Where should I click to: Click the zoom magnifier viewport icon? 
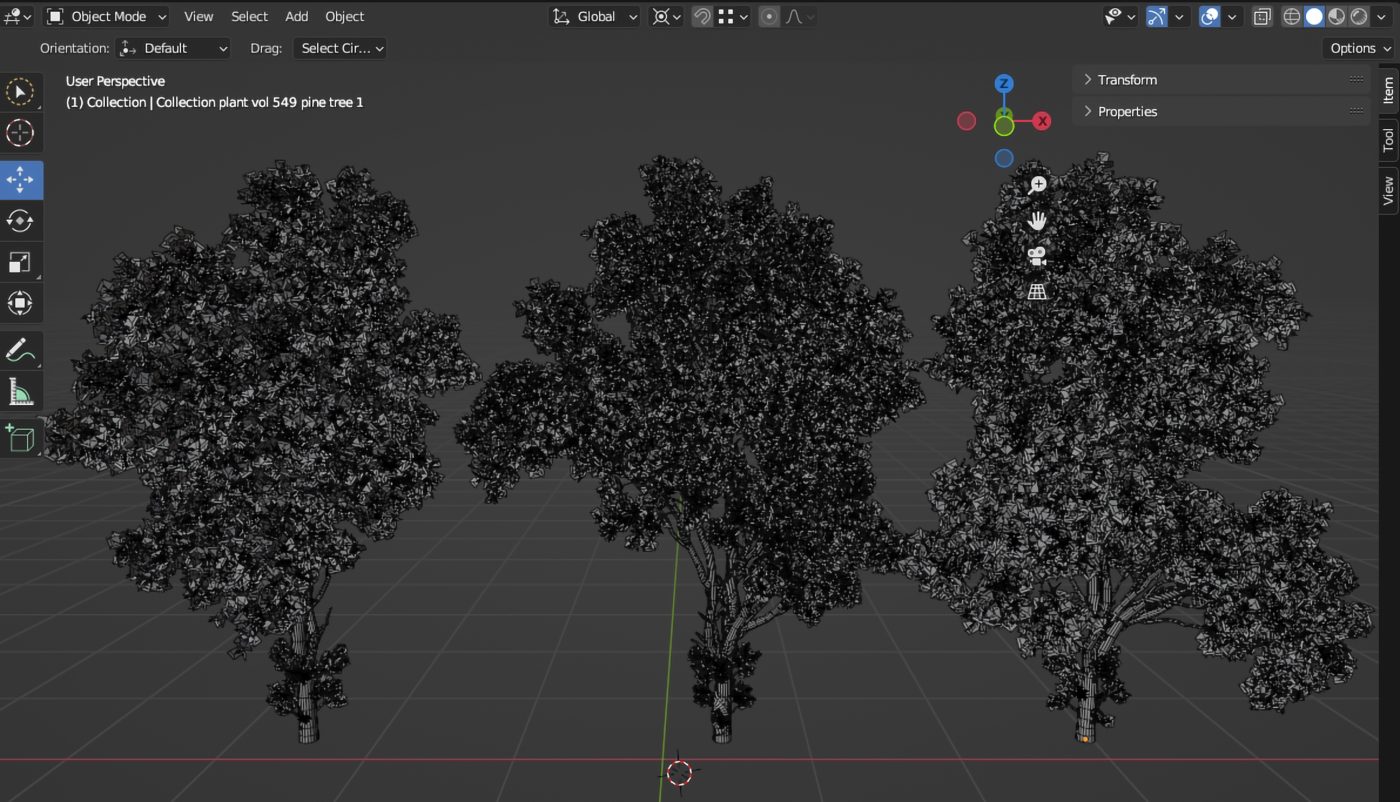[x=1038, y=185]
